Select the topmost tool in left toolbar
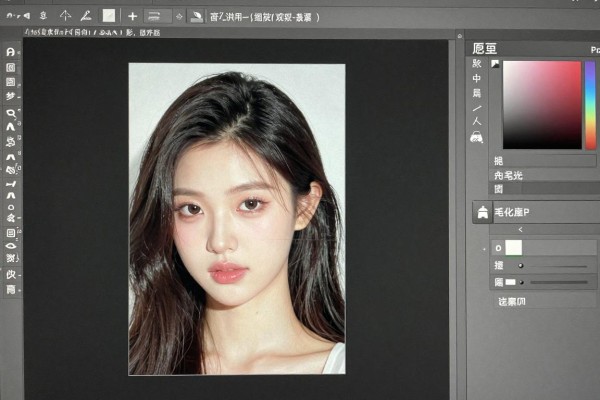 tap(11, 52)
